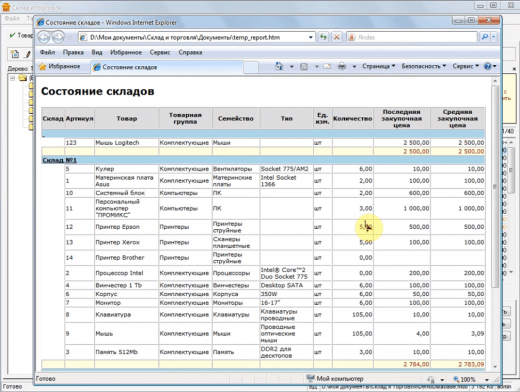Screen dimensions: 520x392
Task: Click the Товар button in background window
Action: [21, 35]
